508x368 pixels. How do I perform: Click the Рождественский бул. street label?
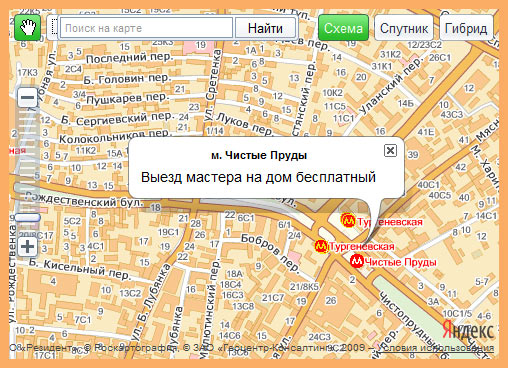click(x=85, y=201)
